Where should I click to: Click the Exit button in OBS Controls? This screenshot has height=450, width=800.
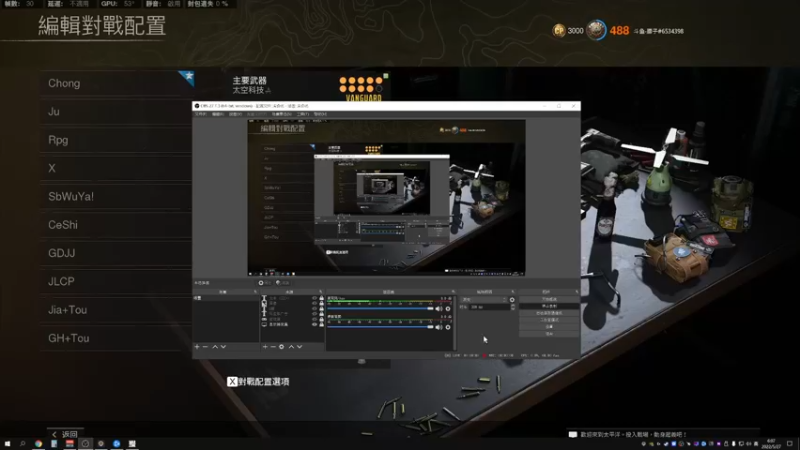point(549,334)
